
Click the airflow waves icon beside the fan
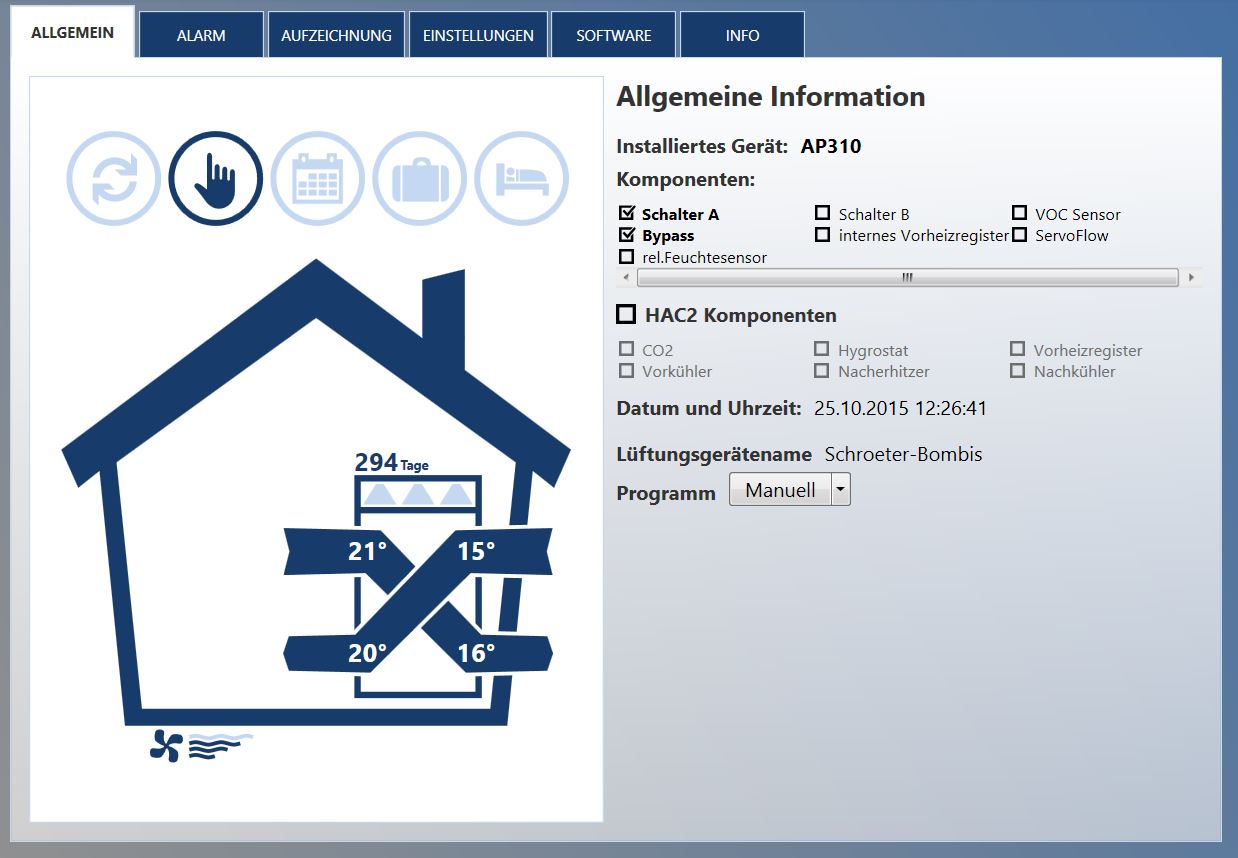point(215,743)
